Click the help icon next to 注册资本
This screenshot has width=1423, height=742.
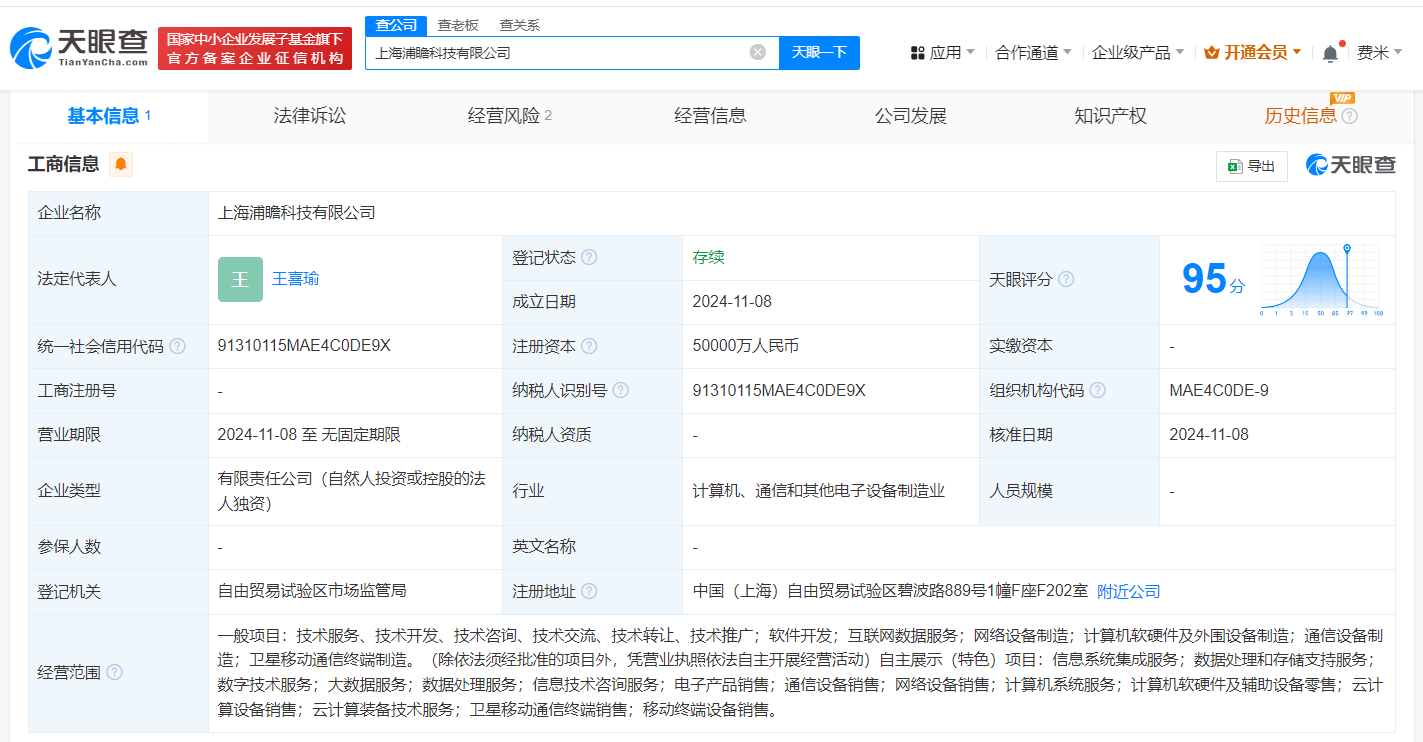pyautogui.click(x=590, y=346)
